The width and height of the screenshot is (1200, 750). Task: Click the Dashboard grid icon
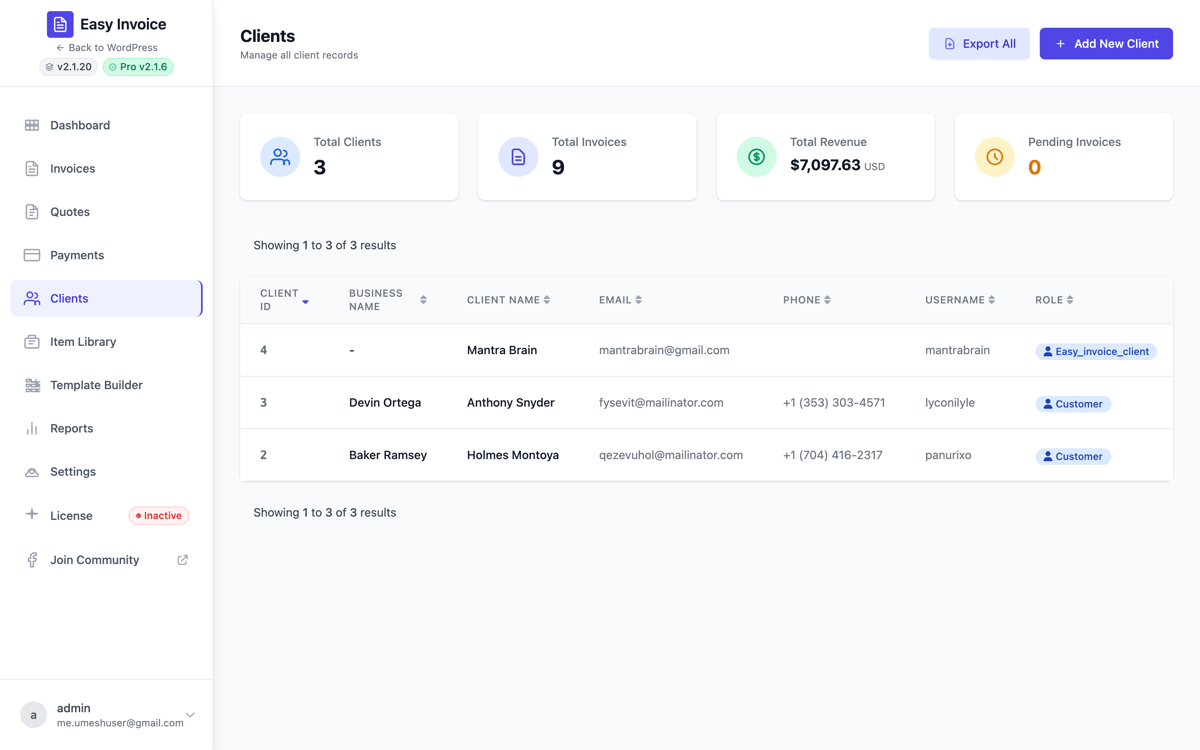32,125
